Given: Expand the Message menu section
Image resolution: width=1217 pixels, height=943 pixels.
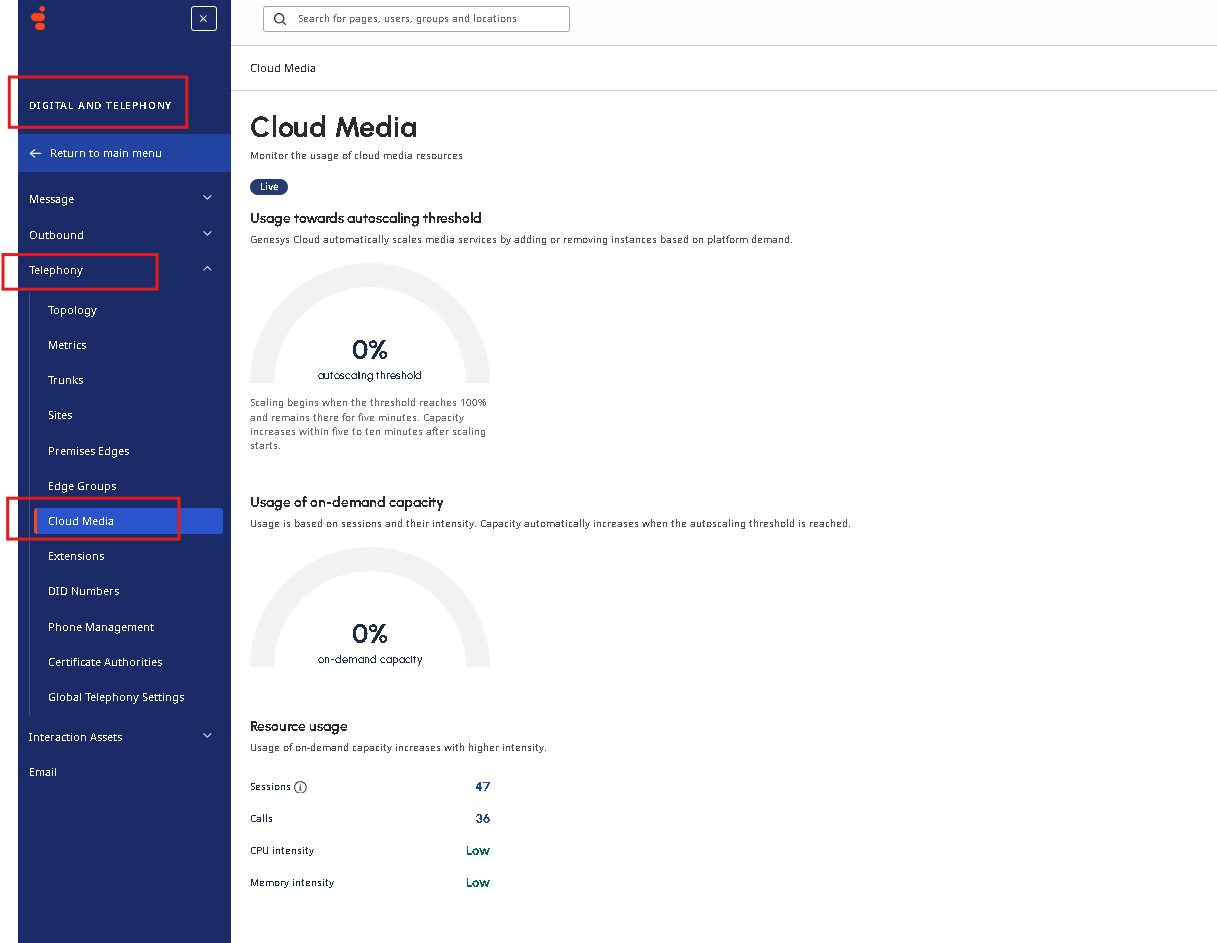Looking at the screenshot, I should click(207, 198).
